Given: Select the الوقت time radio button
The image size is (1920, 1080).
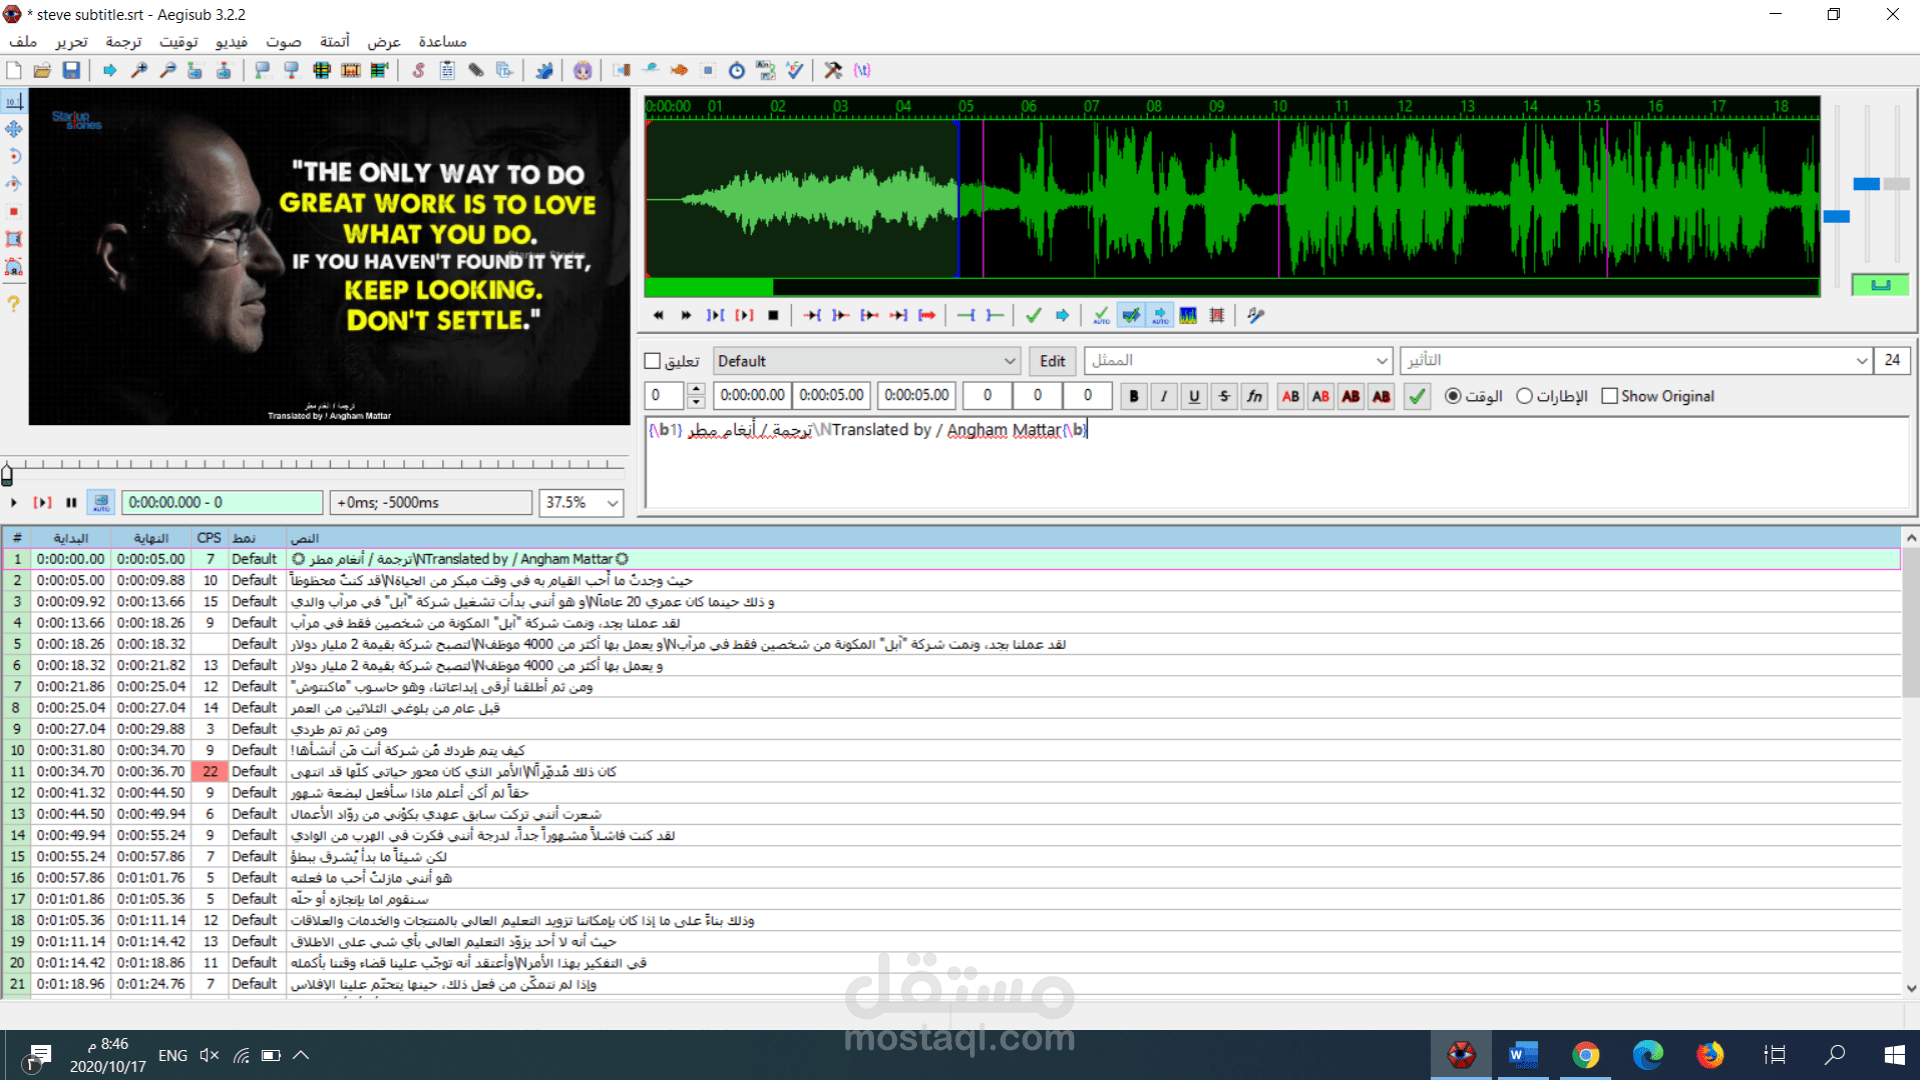Looking at the screenshot, I should (1453, 396).
